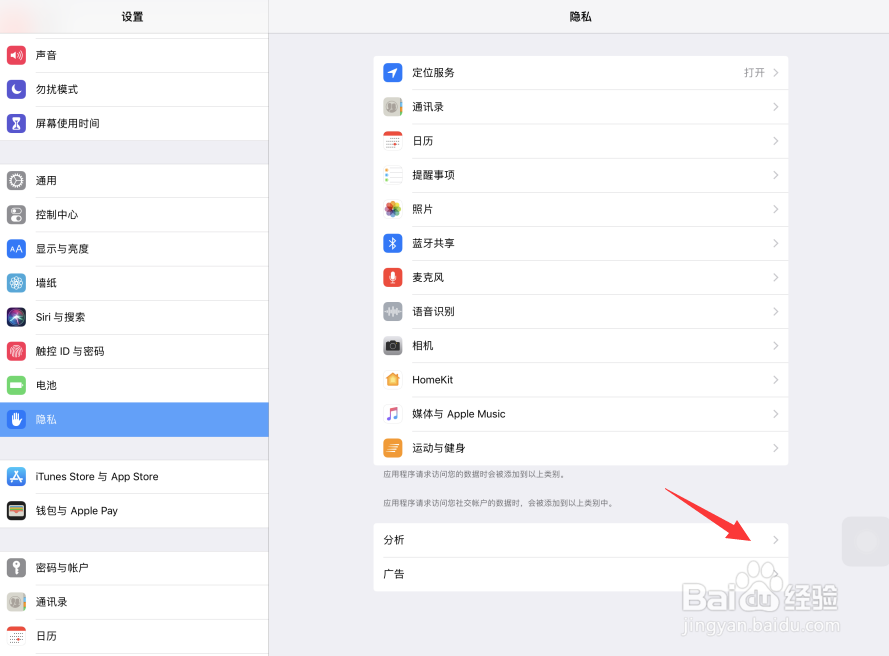This screenshot has height=656, width=889.
Task: Open iTunes Store 与 App Store settings
Action: pos(134,476)
